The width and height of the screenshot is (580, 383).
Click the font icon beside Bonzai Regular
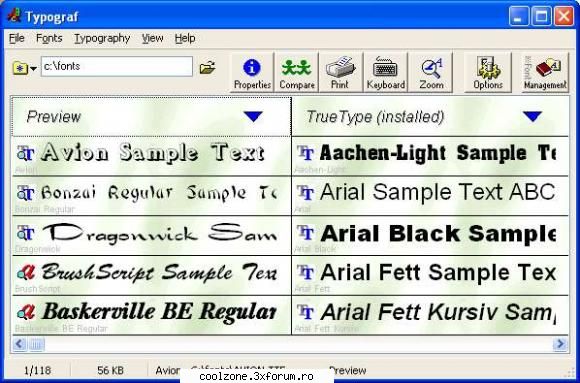pos(26,193)
